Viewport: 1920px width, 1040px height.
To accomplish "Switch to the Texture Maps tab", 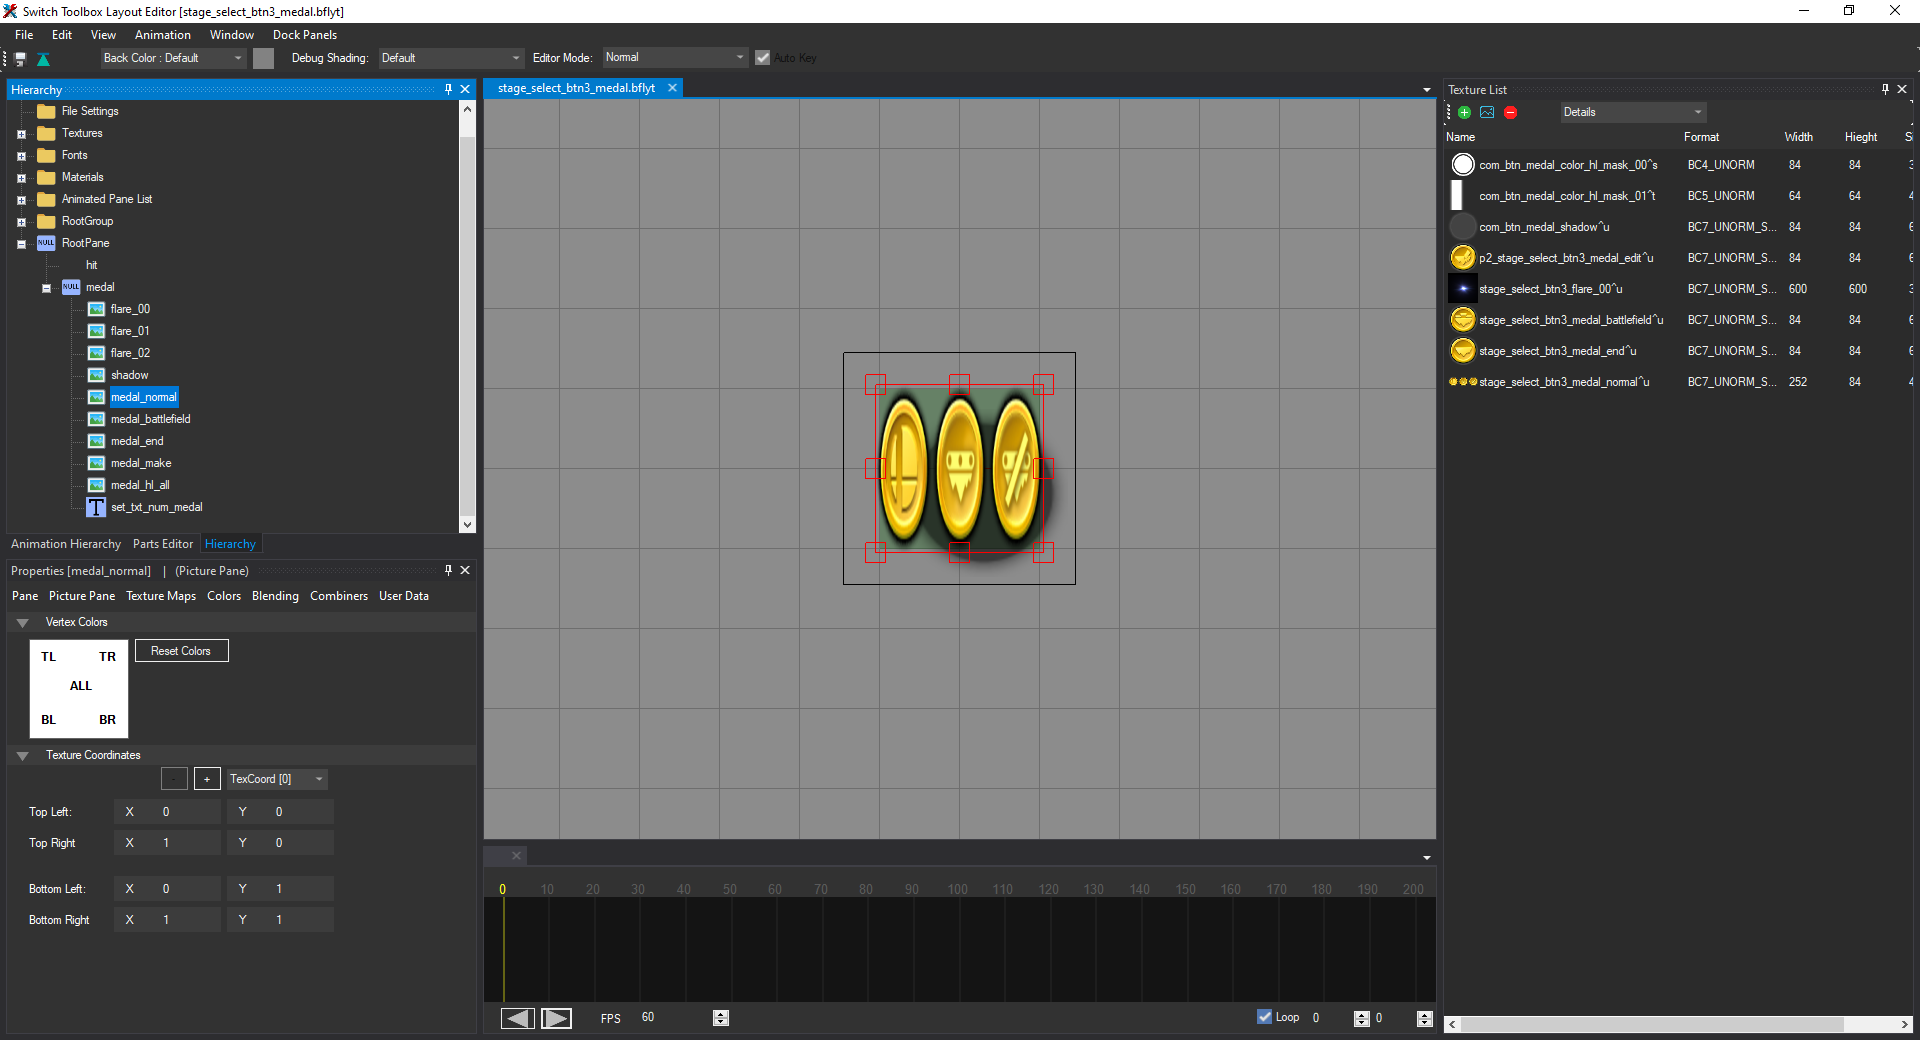I will coord(161,596).
